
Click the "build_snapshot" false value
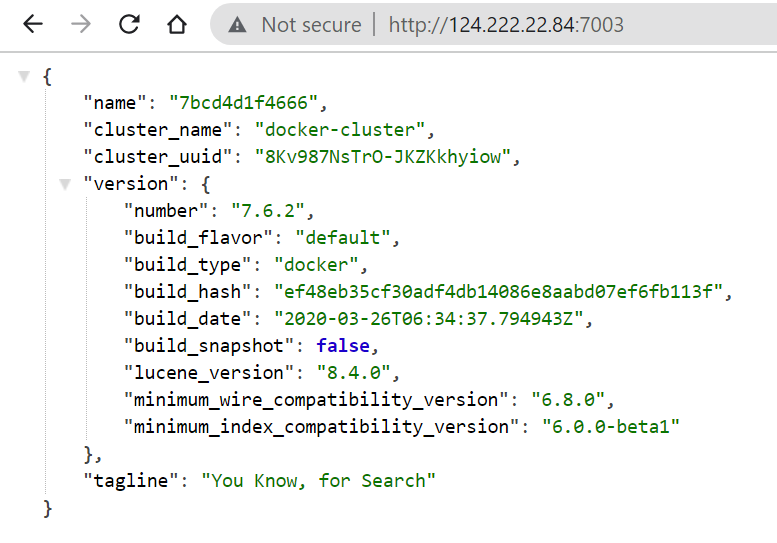(x=344, y=346)
